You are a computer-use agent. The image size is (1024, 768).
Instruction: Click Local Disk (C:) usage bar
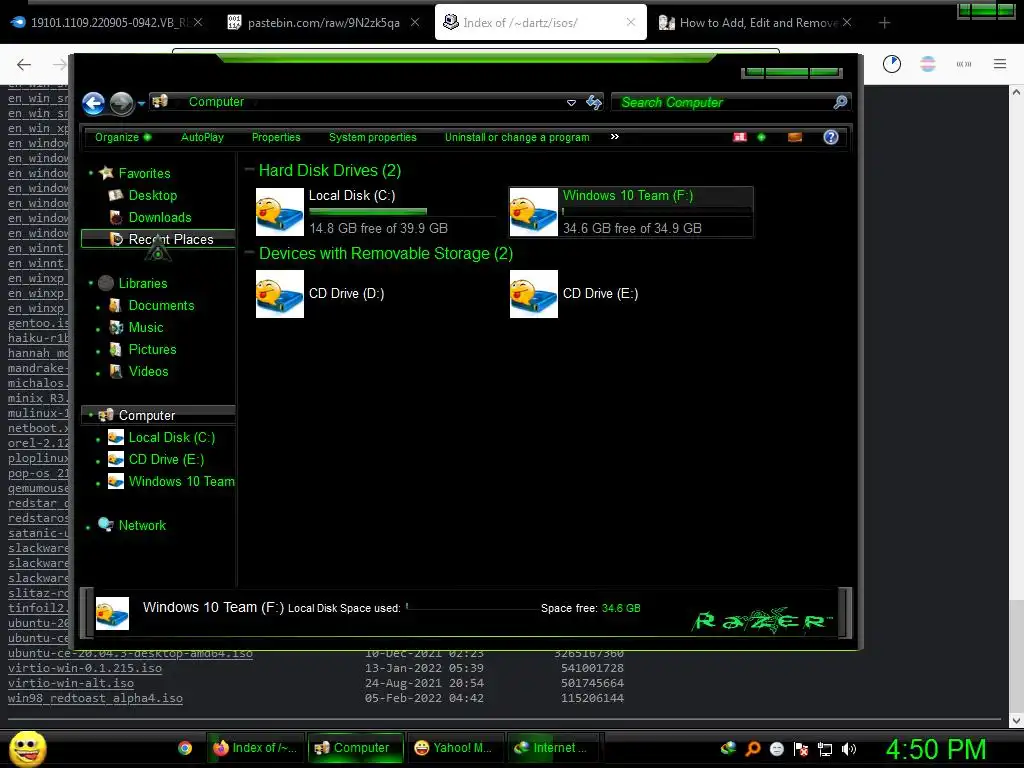pyautogui.click(x=402, y=212)
